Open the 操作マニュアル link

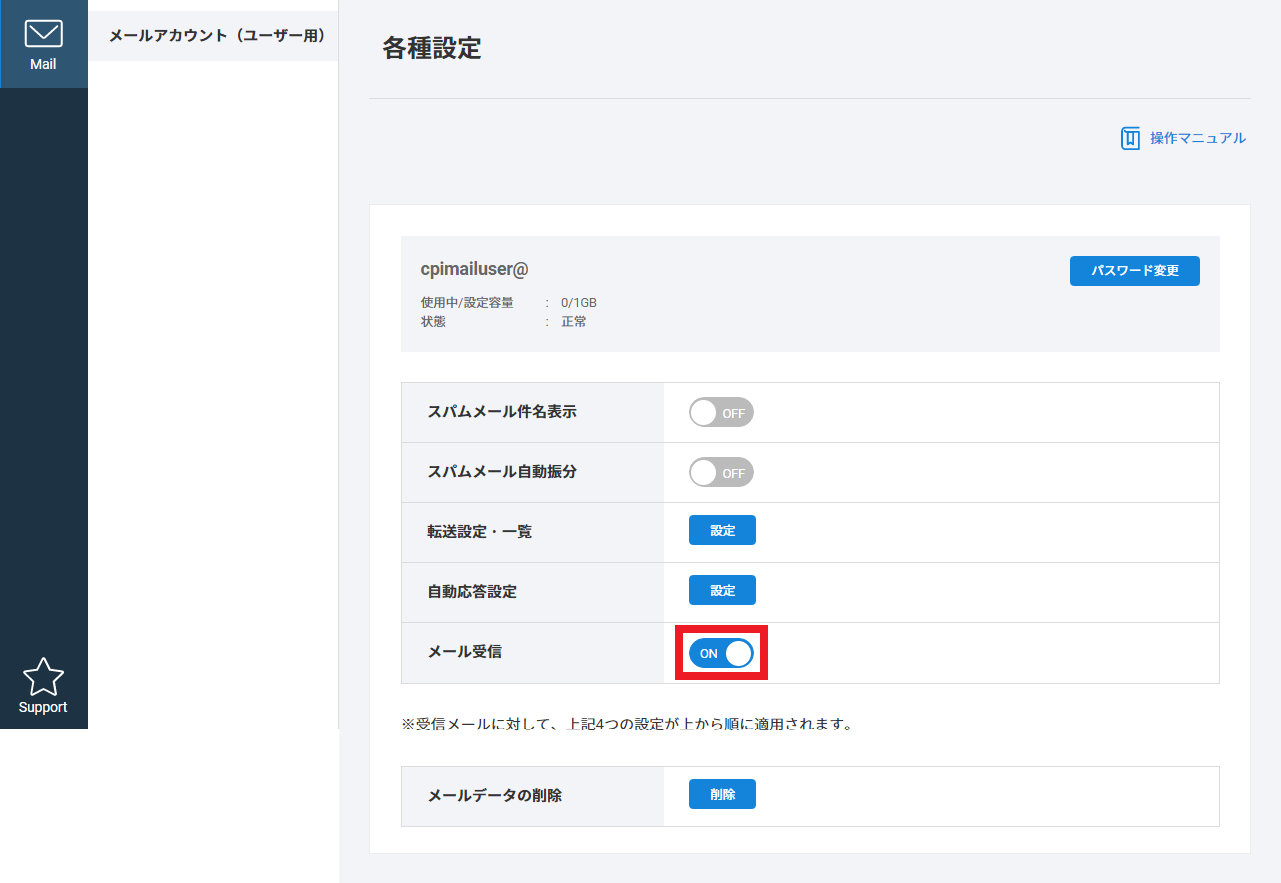(x=1197, y=138)
